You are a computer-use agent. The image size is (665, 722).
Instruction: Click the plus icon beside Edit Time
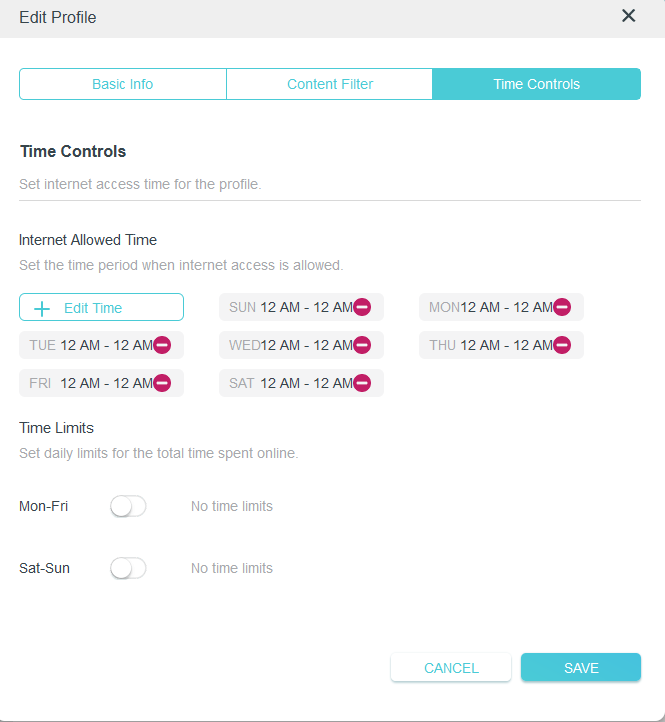tap(42, 309)
